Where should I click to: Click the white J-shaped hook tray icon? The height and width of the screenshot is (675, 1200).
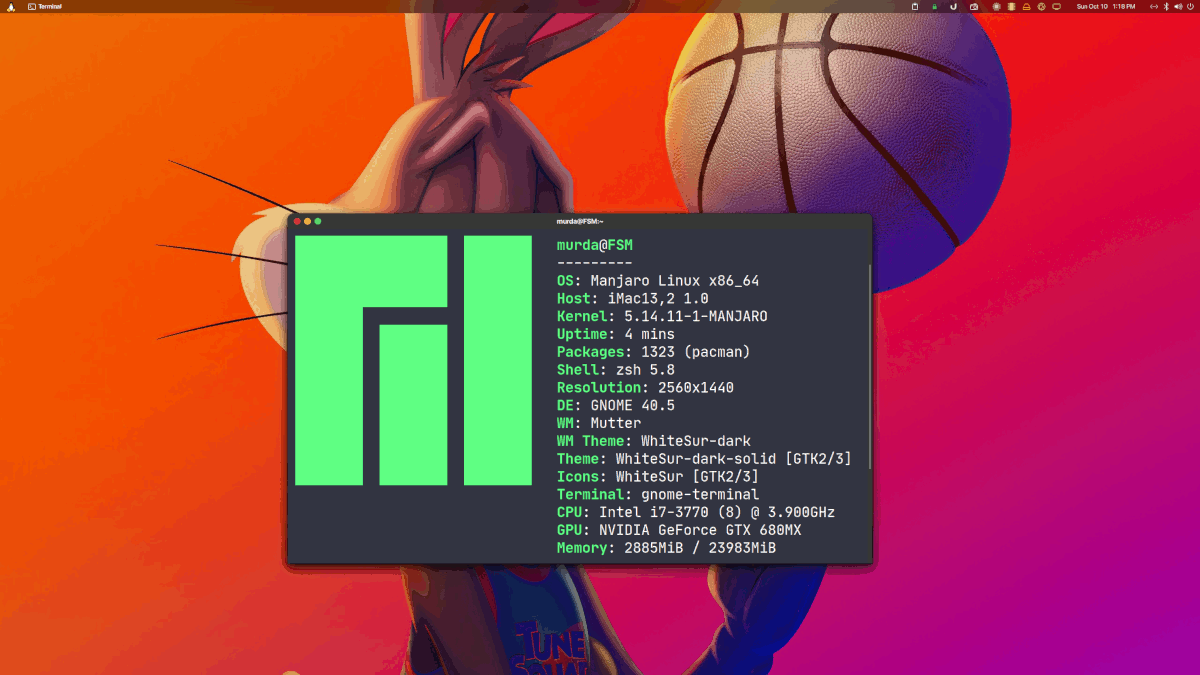953,6
